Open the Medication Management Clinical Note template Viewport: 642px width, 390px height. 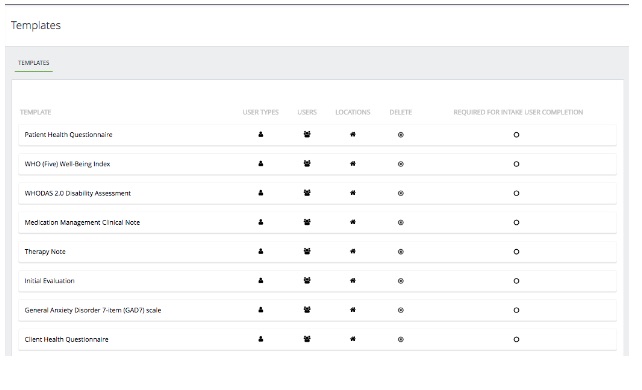82,222
